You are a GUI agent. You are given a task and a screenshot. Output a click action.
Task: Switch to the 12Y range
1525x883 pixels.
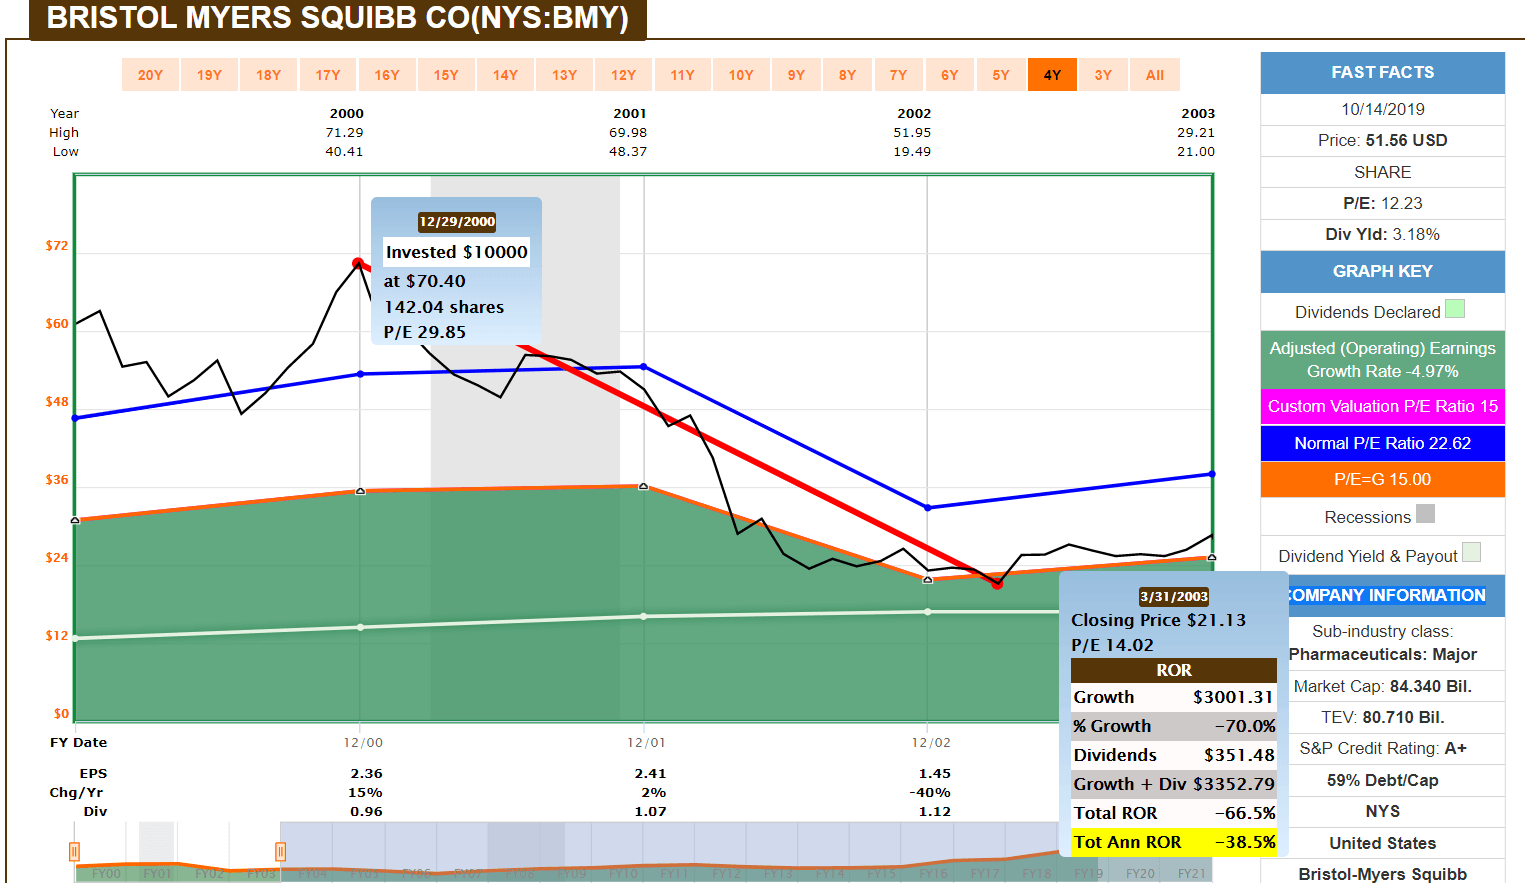point(623,75)
